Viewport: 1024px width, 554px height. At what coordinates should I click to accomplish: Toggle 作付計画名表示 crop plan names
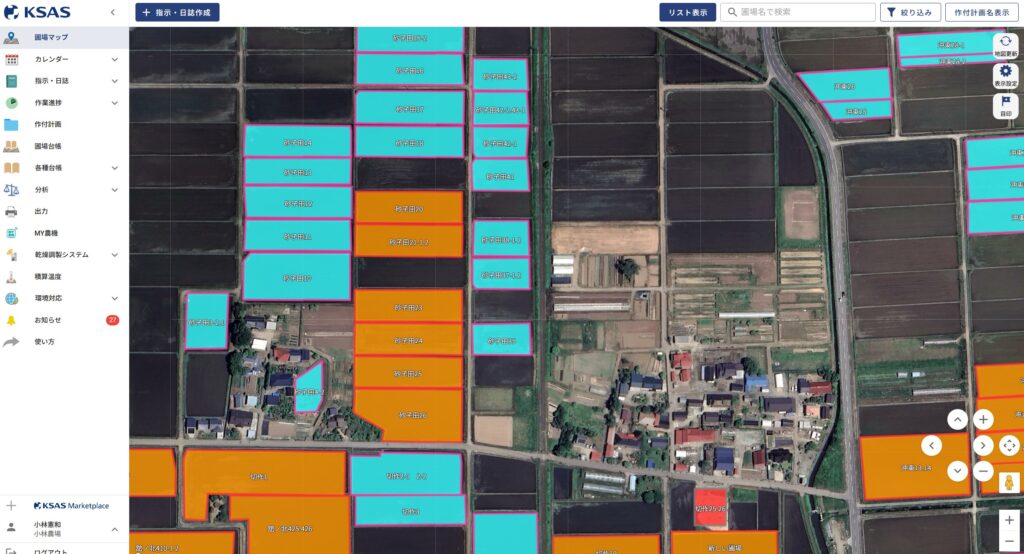click(981, 13)
